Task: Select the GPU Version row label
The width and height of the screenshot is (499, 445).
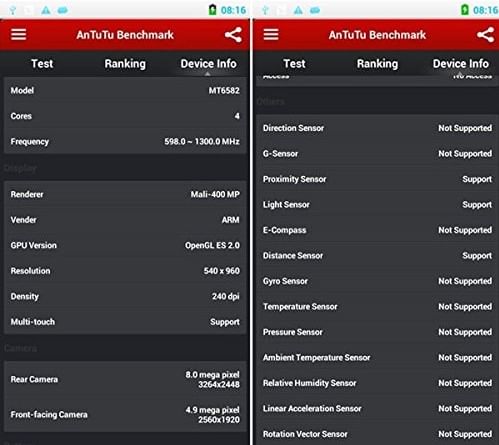Action: [34, 245]
